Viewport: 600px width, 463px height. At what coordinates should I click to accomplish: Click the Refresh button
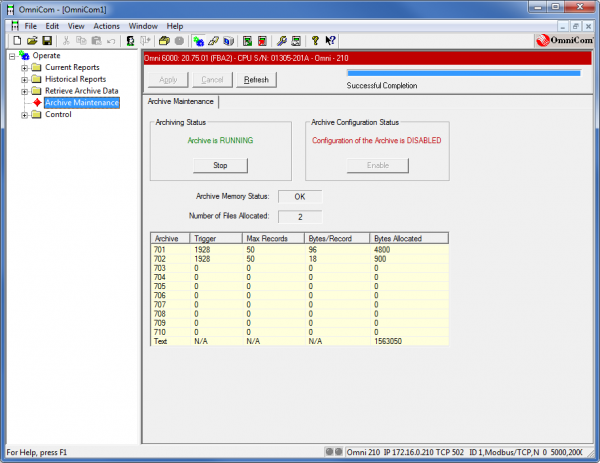[x=255, y=80]
